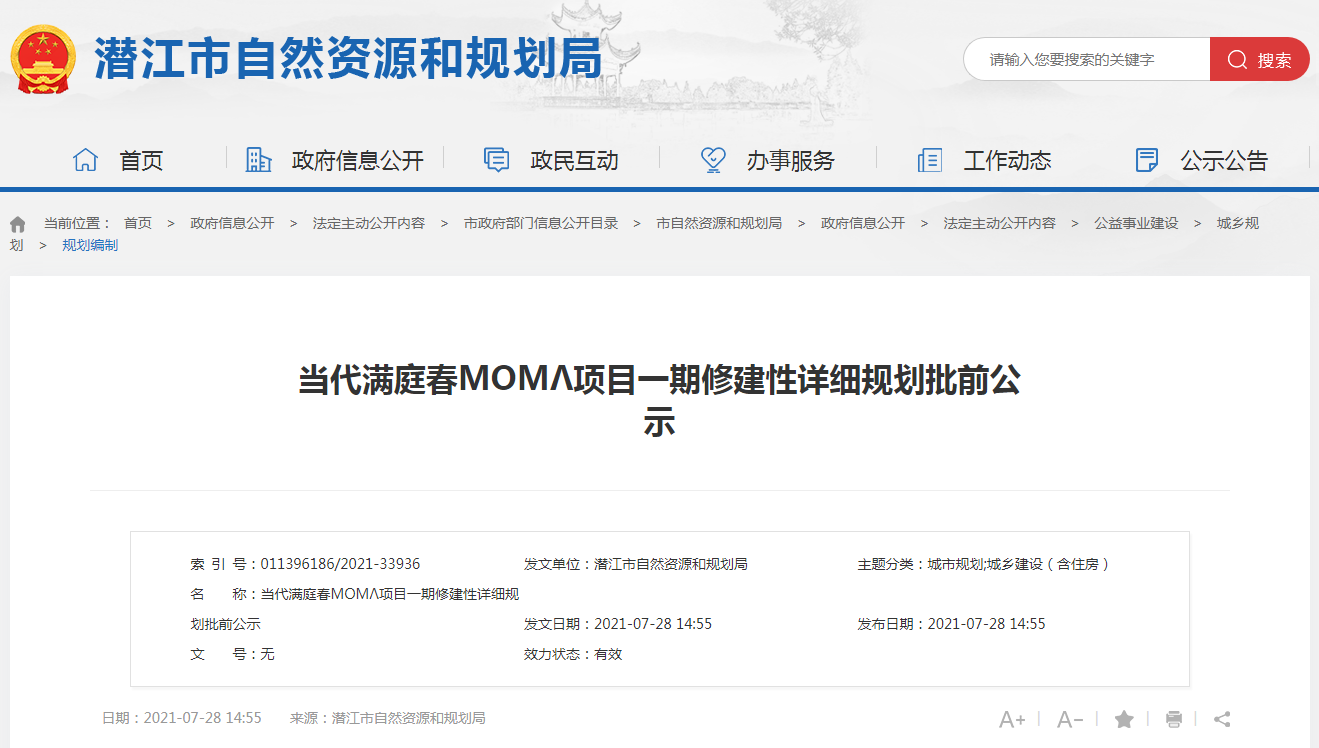Decrease font size with A- icon

(x=1070, y=719)
